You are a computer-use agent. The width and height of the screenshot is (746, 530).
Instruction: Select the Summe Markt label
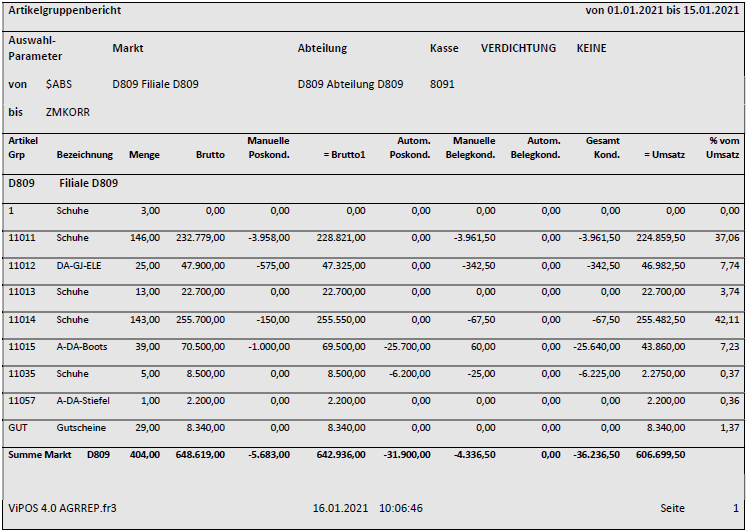[x=41, y=454]
